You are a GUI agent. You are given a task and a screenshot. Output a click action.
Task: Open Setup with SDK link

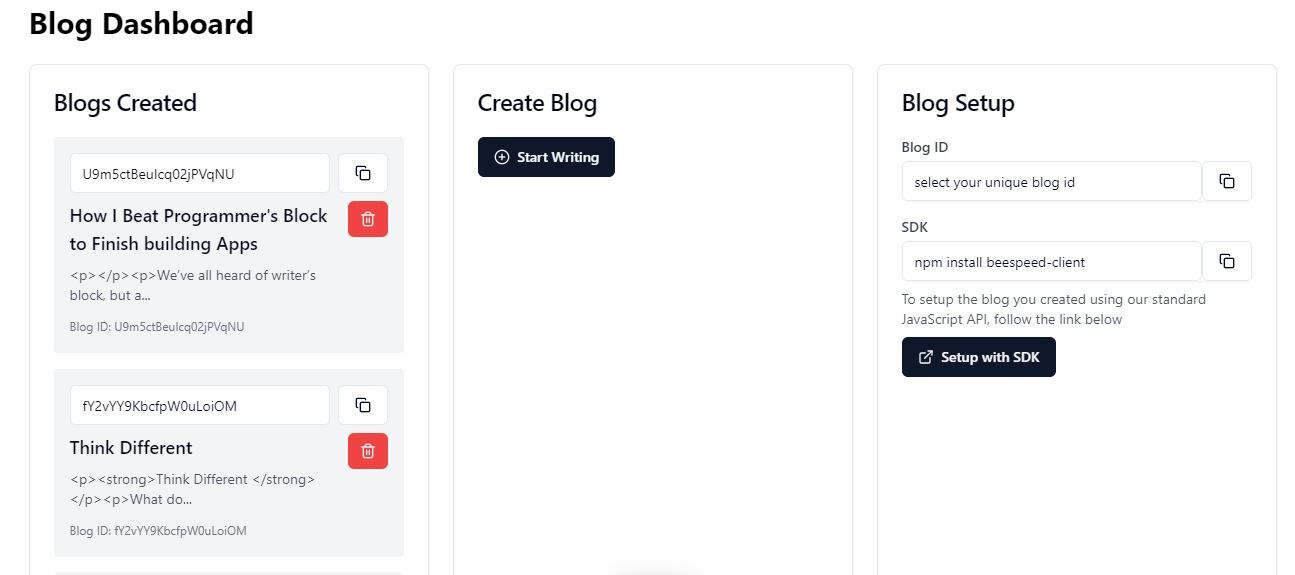[x=979, y=357]
